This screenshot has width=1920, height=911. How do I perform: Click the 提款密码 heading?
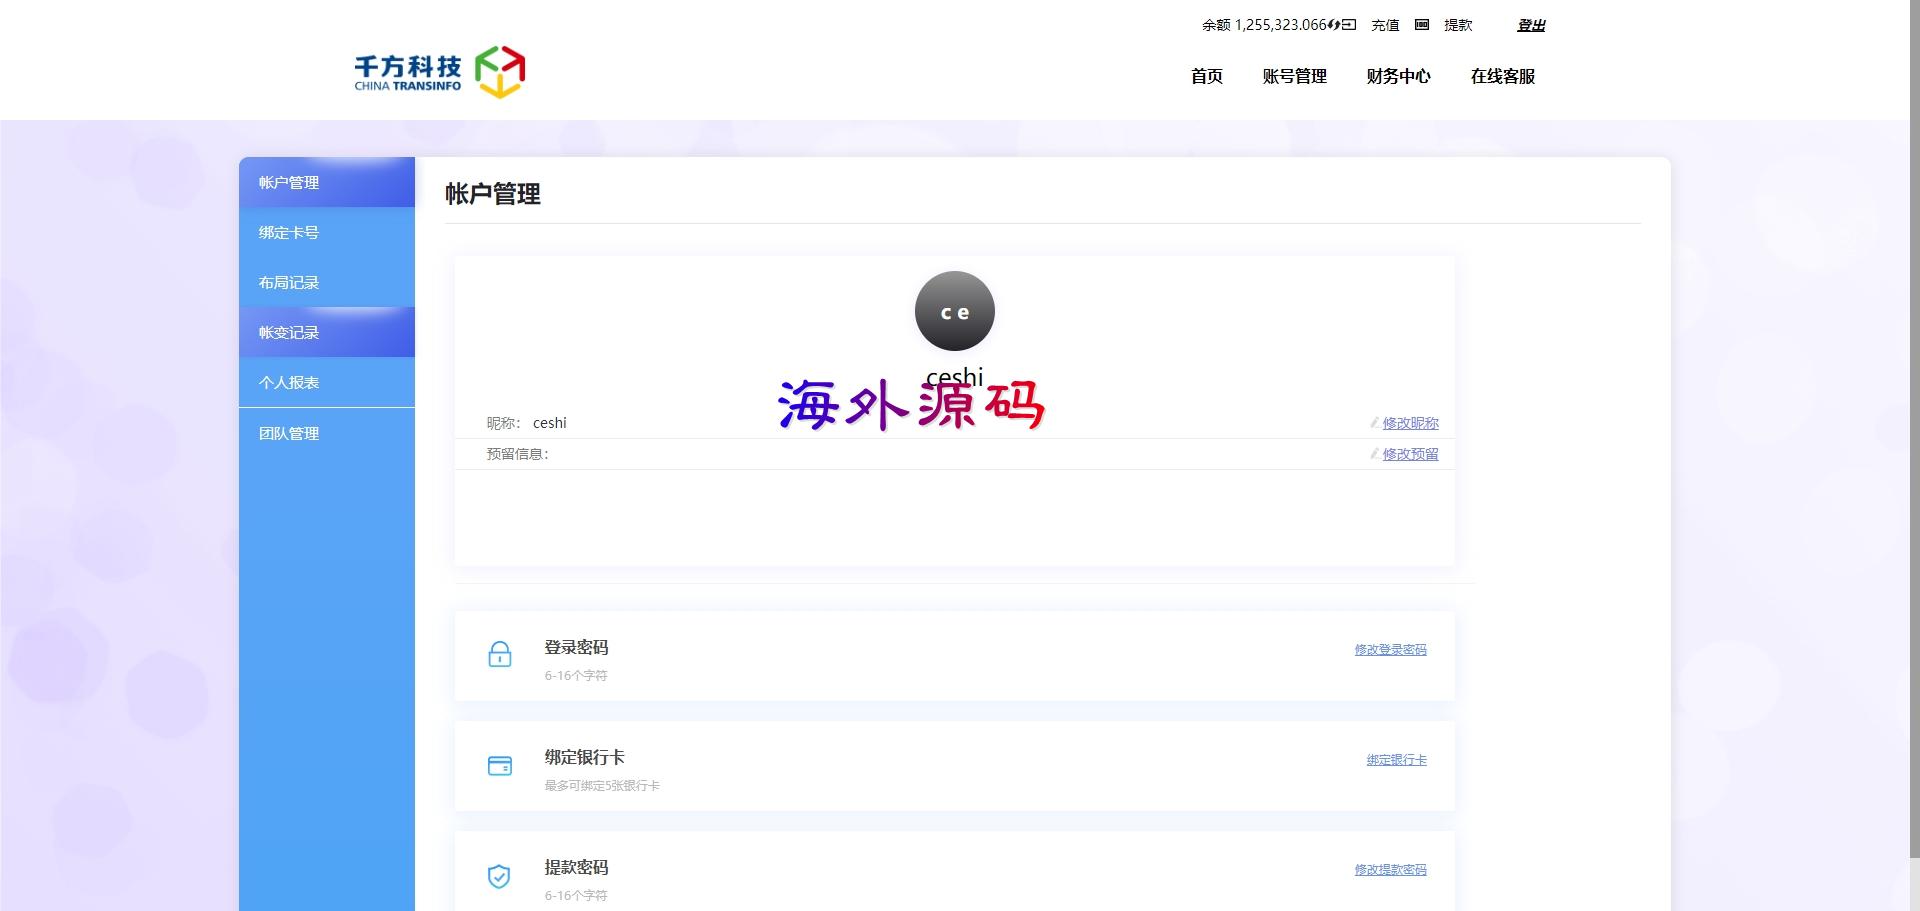[576, 867]
